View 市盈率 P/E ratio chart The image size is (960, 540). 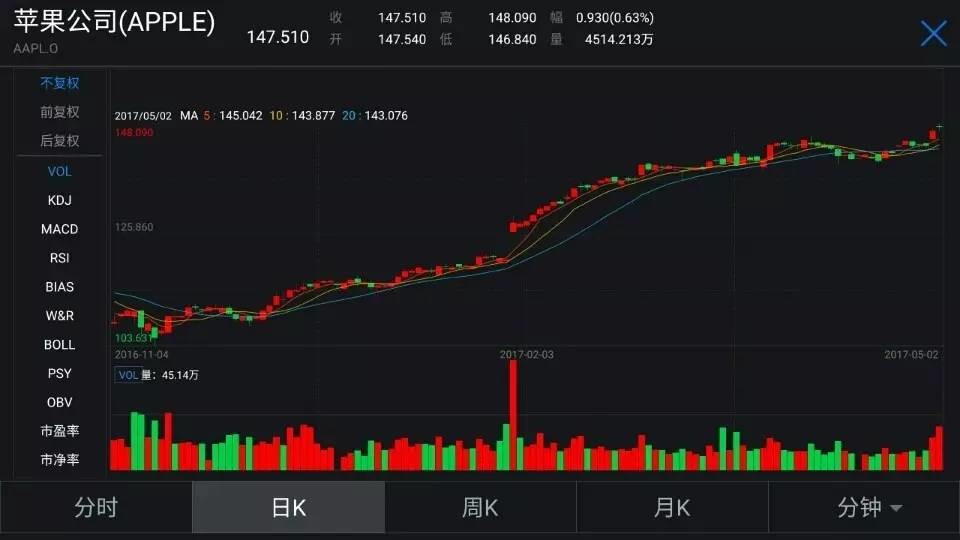pyautogui.click(x=59, y=431)
